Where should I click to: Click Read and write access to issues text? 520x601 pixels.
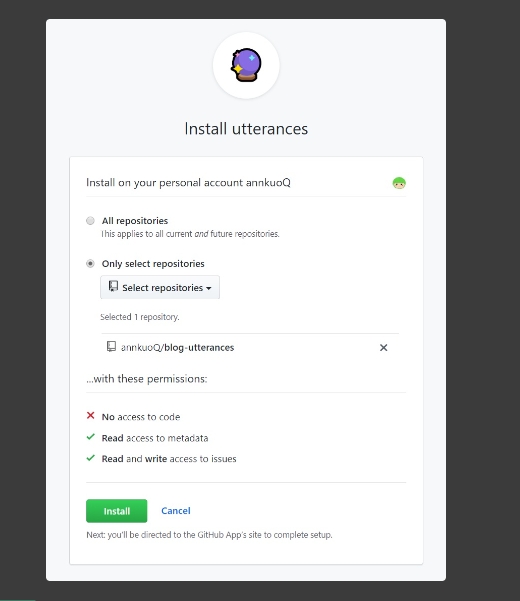tap(169, 459)
